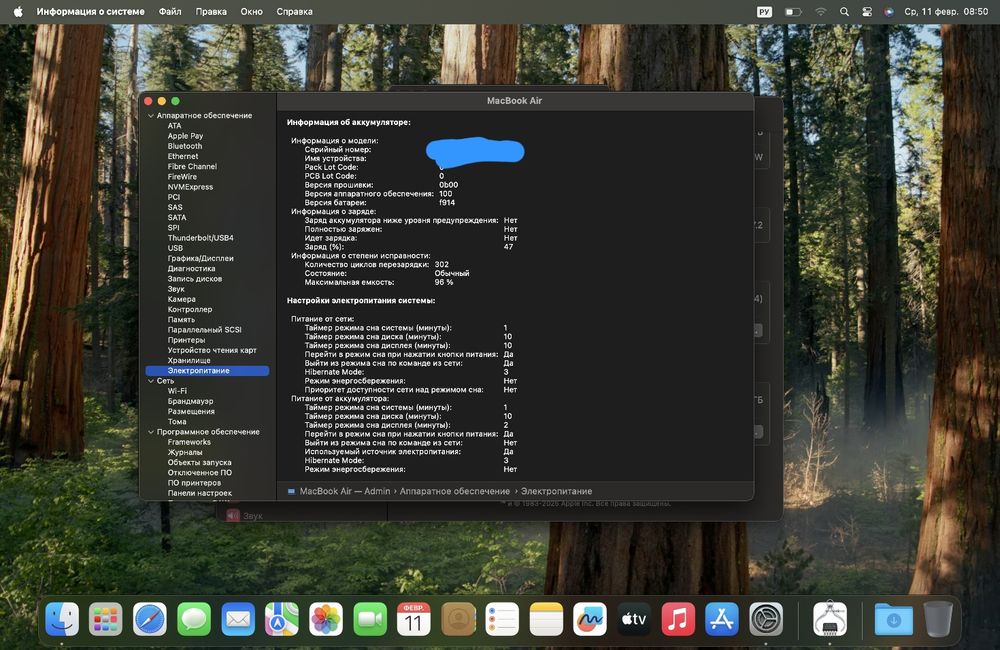Screen dimensions: 1000x650
Task: Click Максимальная емкость value 96 %
Action: (x=444, y=282)
